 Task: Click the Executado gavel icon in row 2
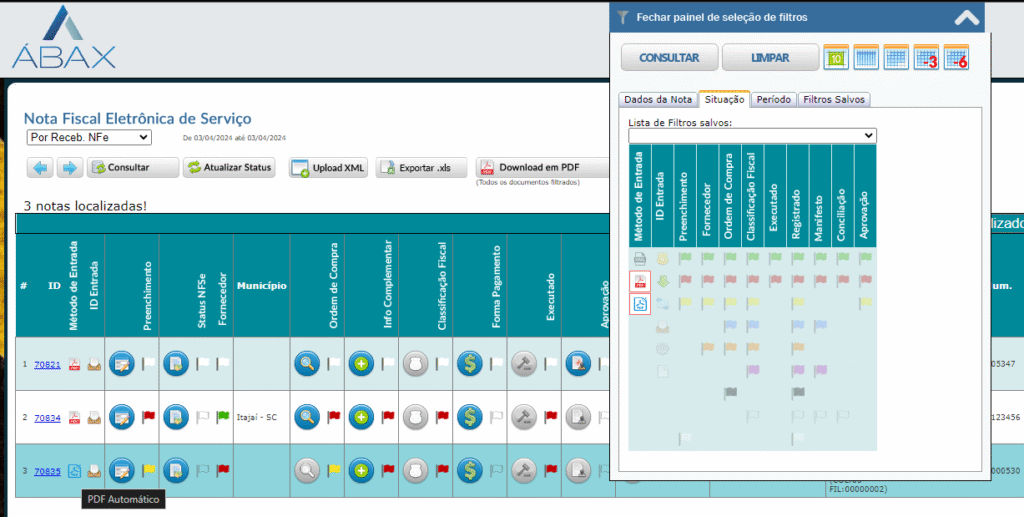point(524,416)
